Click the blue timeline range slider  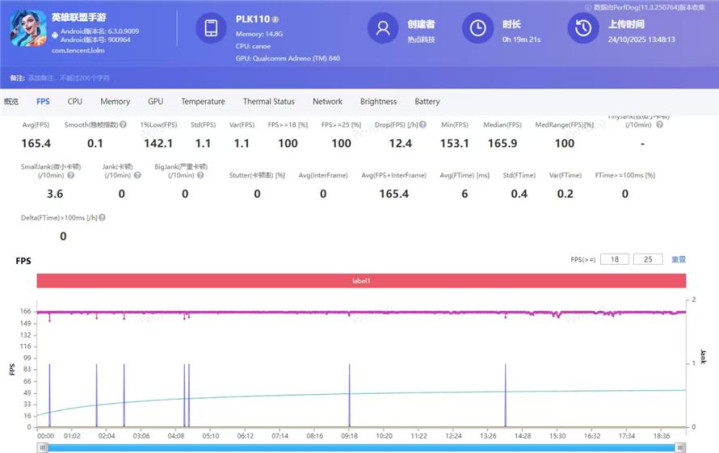(360, 447)
